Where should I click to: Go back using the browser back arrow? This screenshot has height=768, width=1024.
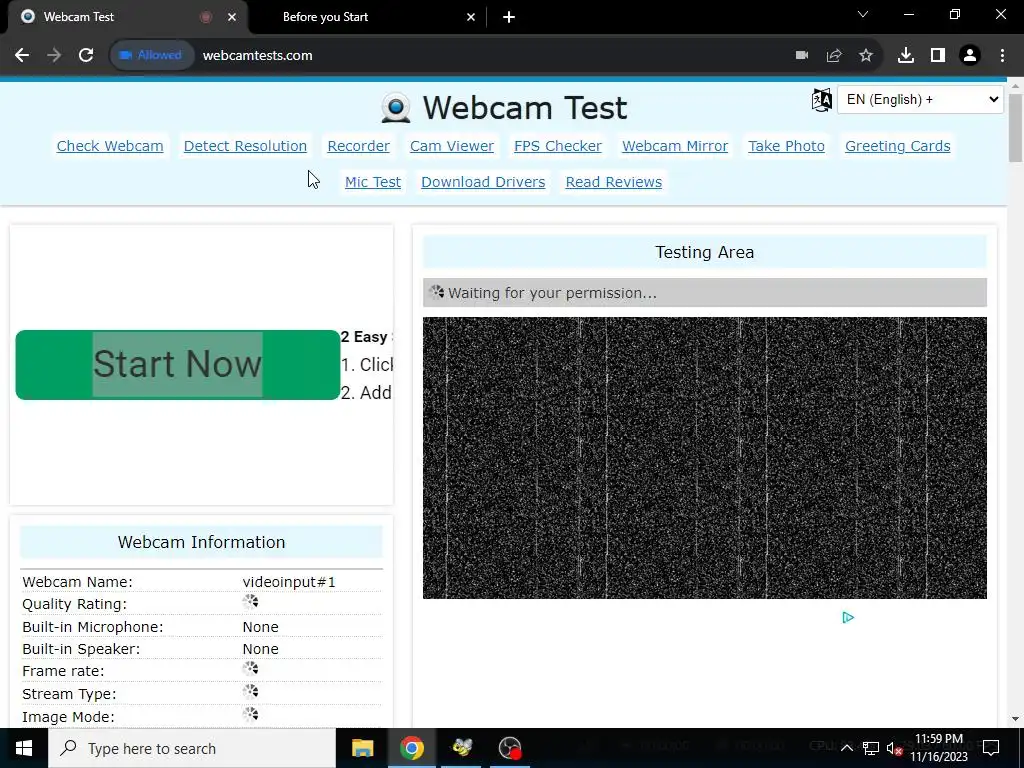[22, 56]
